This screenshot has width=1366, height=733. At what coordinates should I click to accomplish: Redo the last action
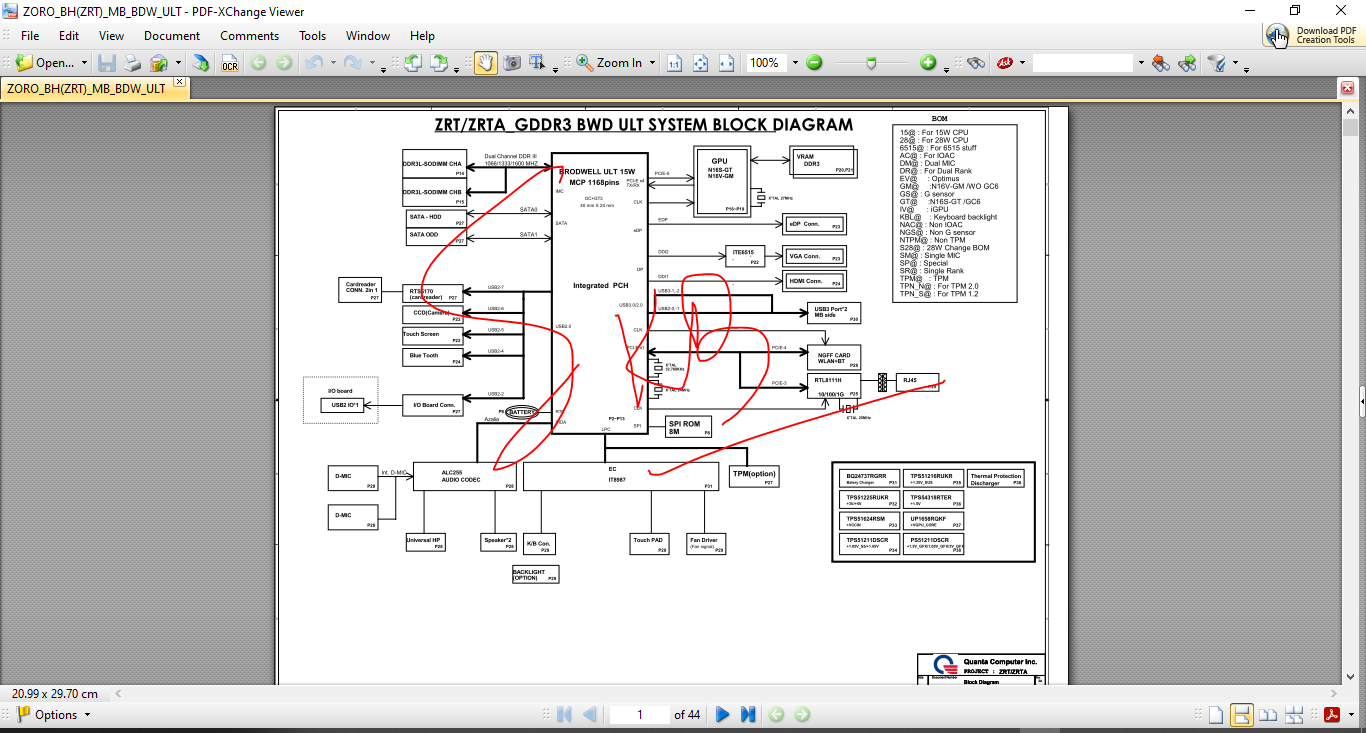[x=352, y=63]
